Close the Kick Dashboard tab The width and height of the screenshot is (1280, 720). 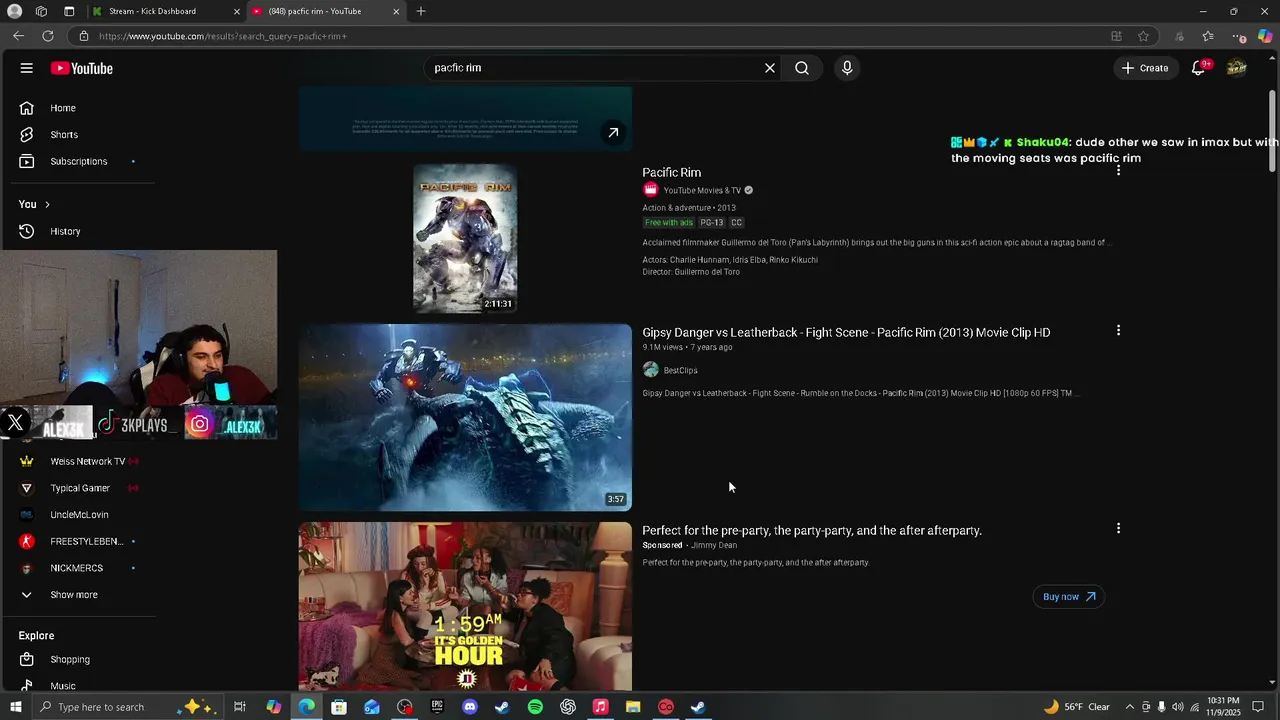click(237, 11)
